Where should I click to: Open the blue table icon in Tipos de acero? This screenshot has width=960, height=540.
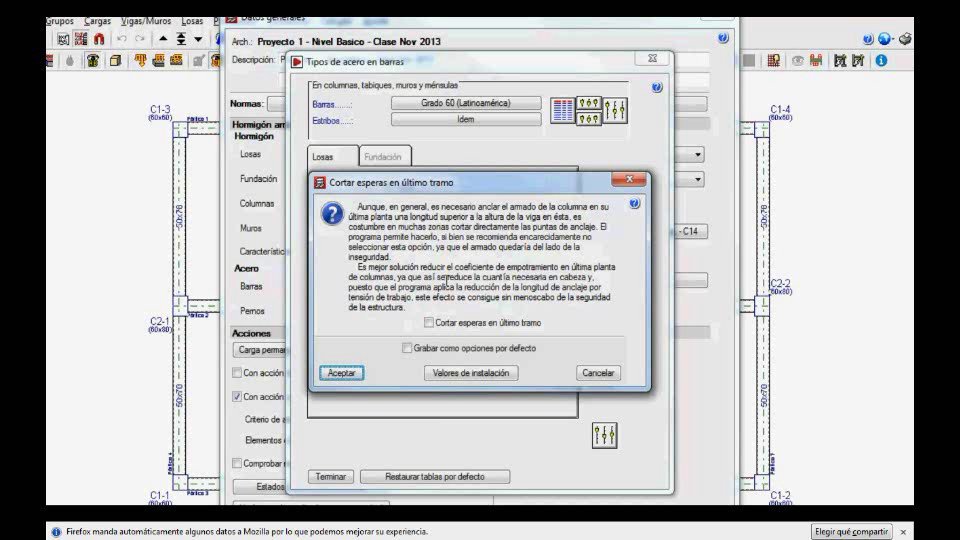563,110
